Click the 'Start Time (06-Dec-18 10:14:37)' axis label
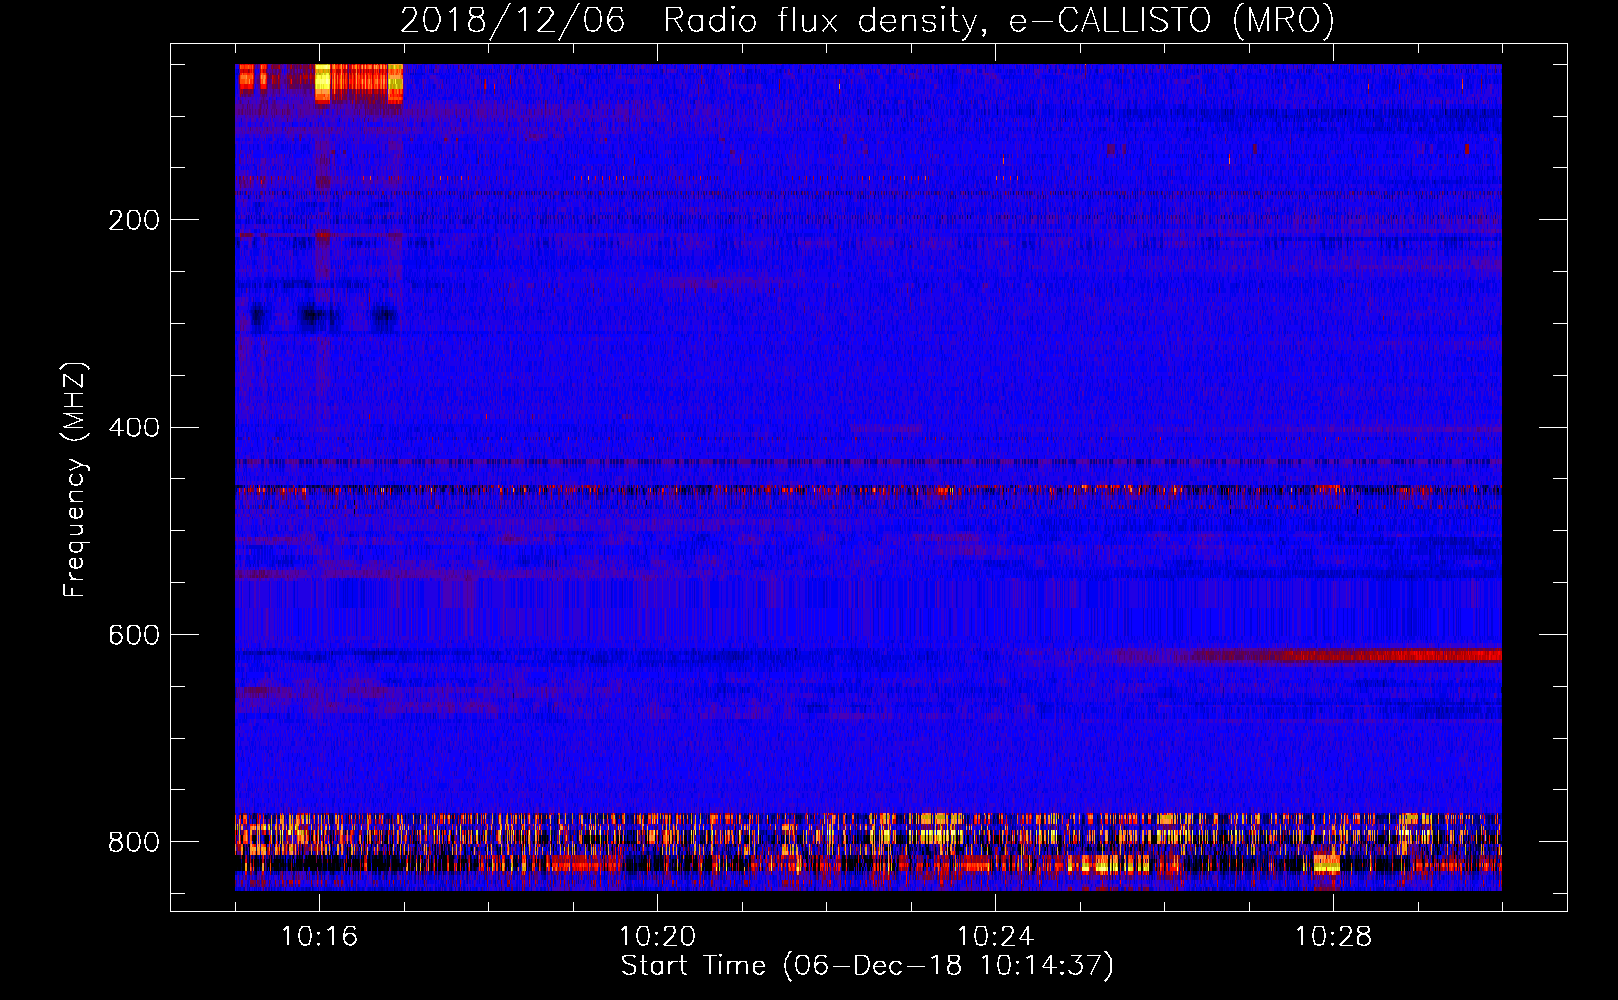This screenshot has height=1000, width=1618. click(867, 966)
